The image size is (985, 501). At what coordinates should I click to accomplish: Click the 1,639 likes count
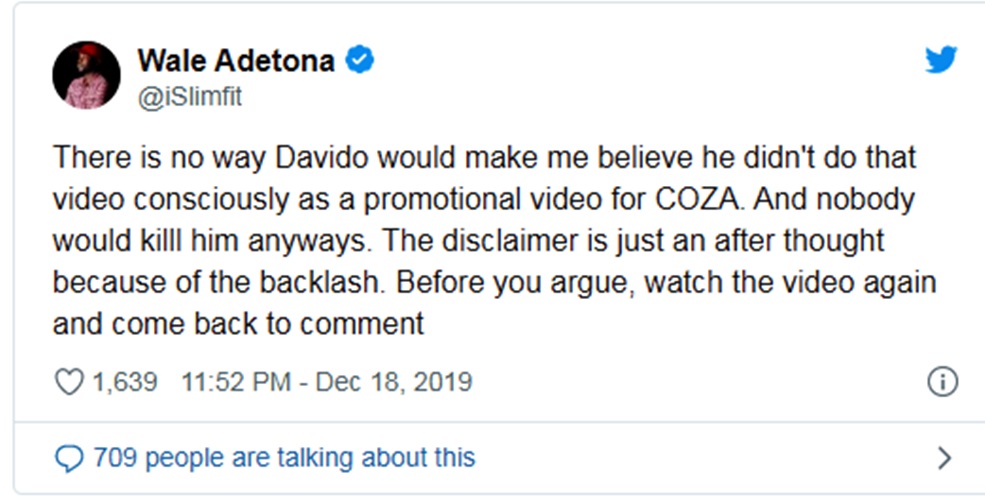pos(124,382)
